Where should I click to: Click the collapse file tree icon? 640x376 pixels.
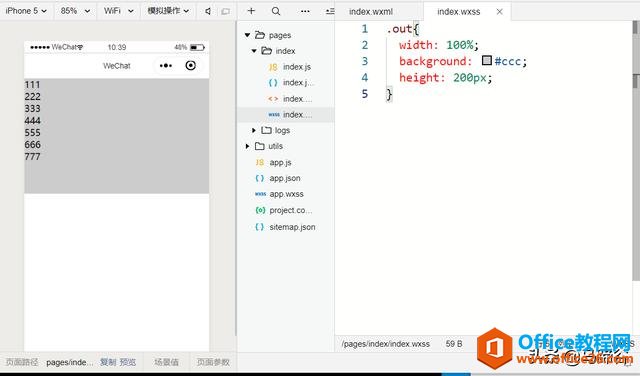coord(330,11)
